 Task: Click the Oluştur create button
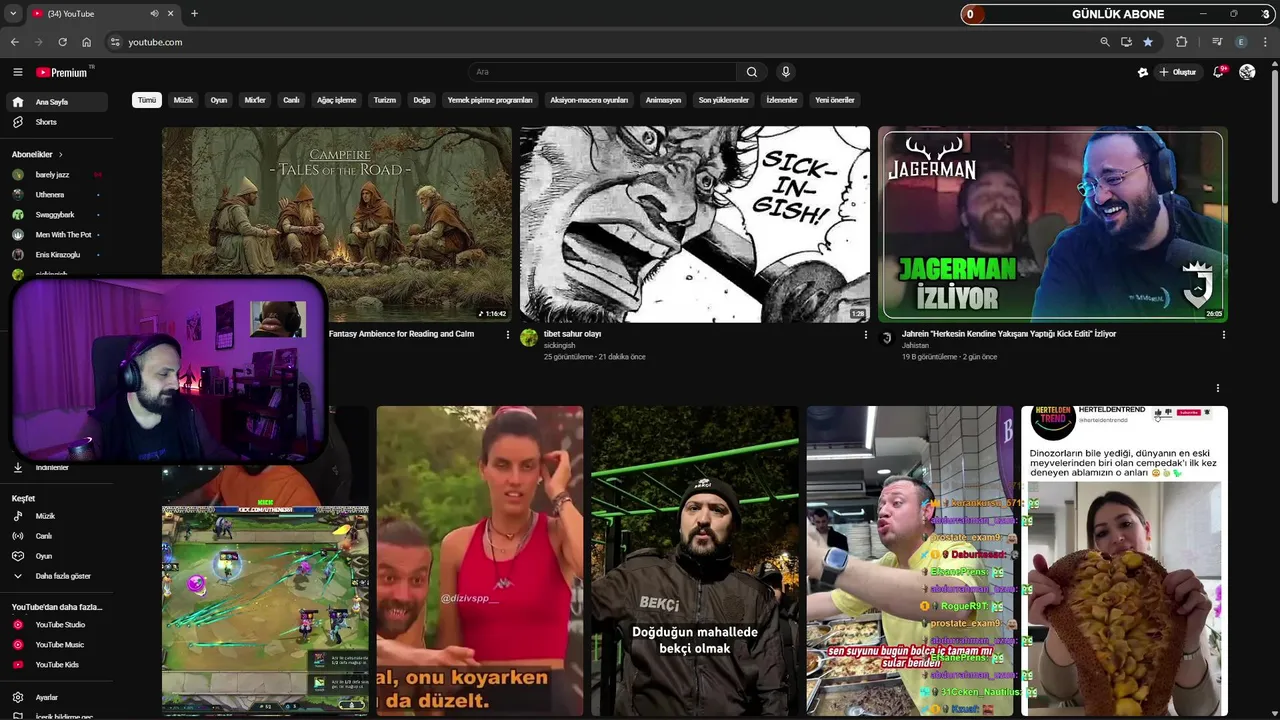(1178, 72)
